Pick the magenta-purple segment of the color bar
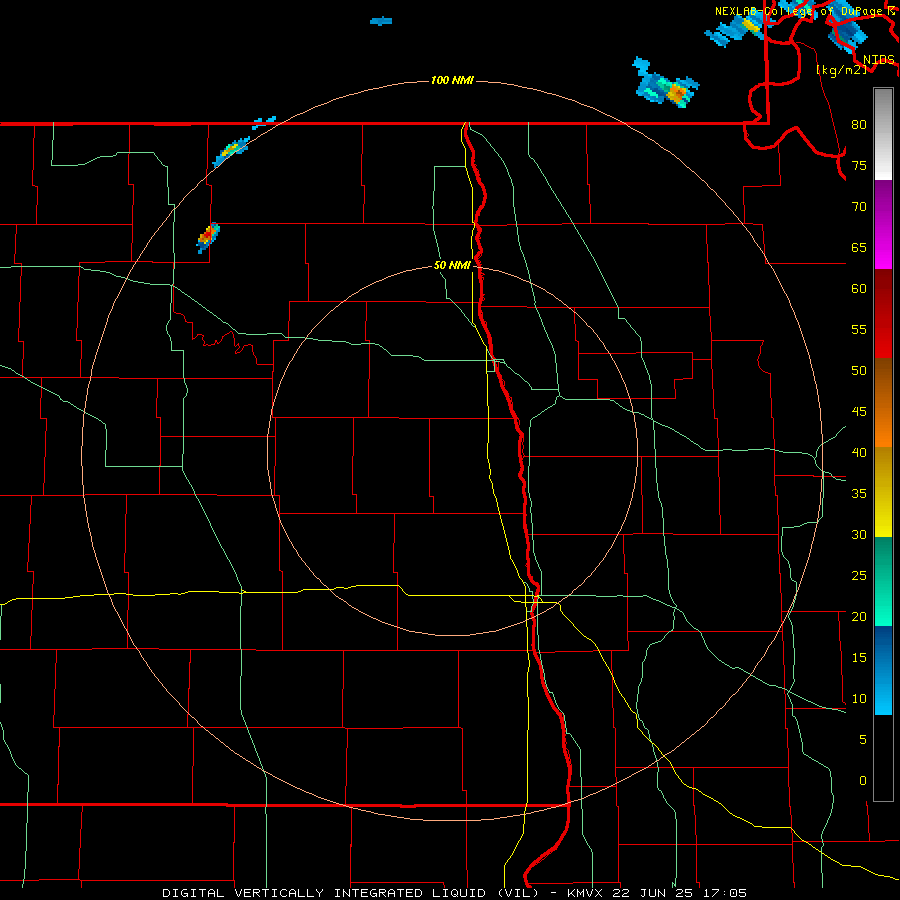 (883, 224)
